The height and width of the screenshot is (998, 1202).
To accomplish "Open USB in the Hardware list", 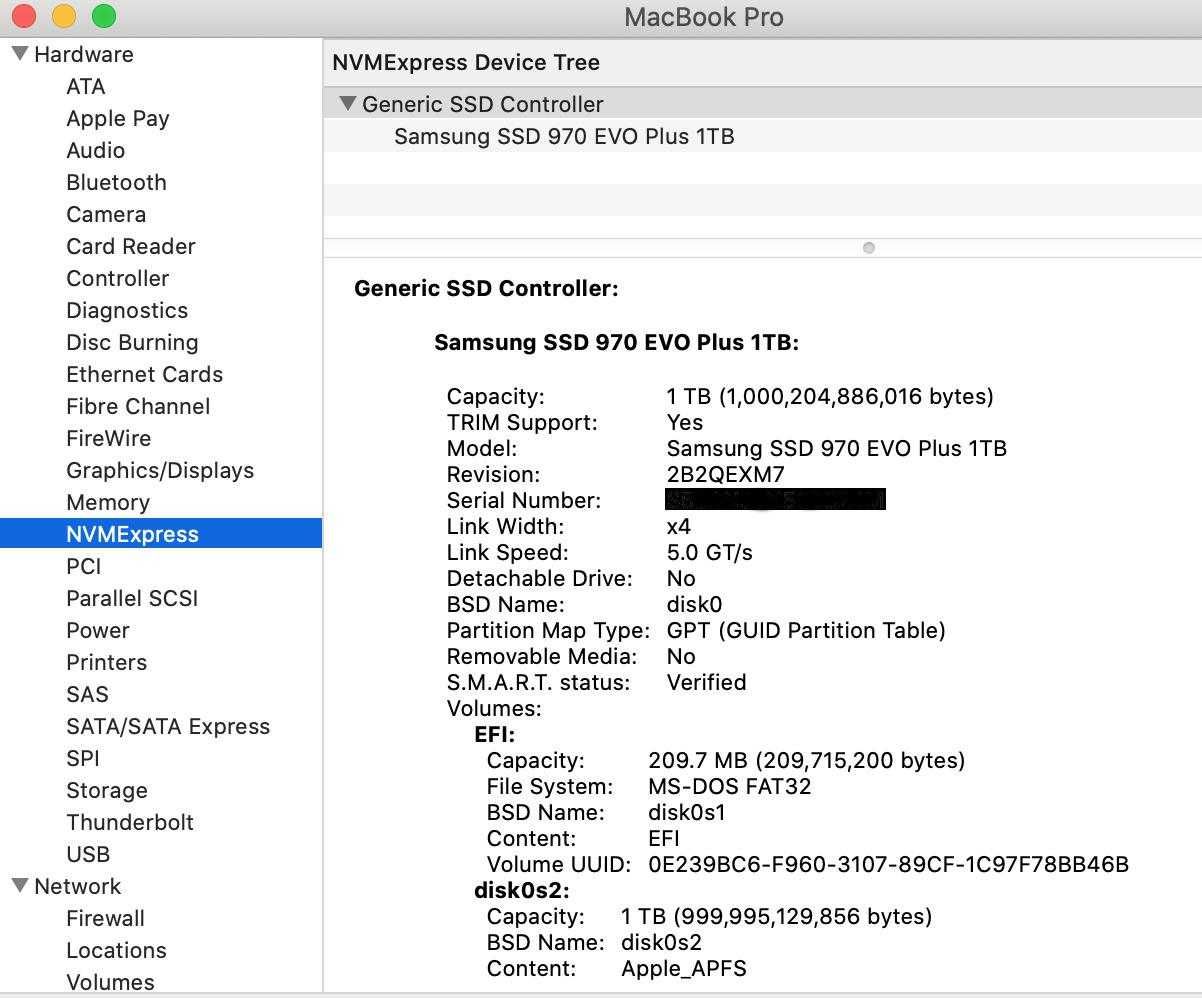I will 88,854.
